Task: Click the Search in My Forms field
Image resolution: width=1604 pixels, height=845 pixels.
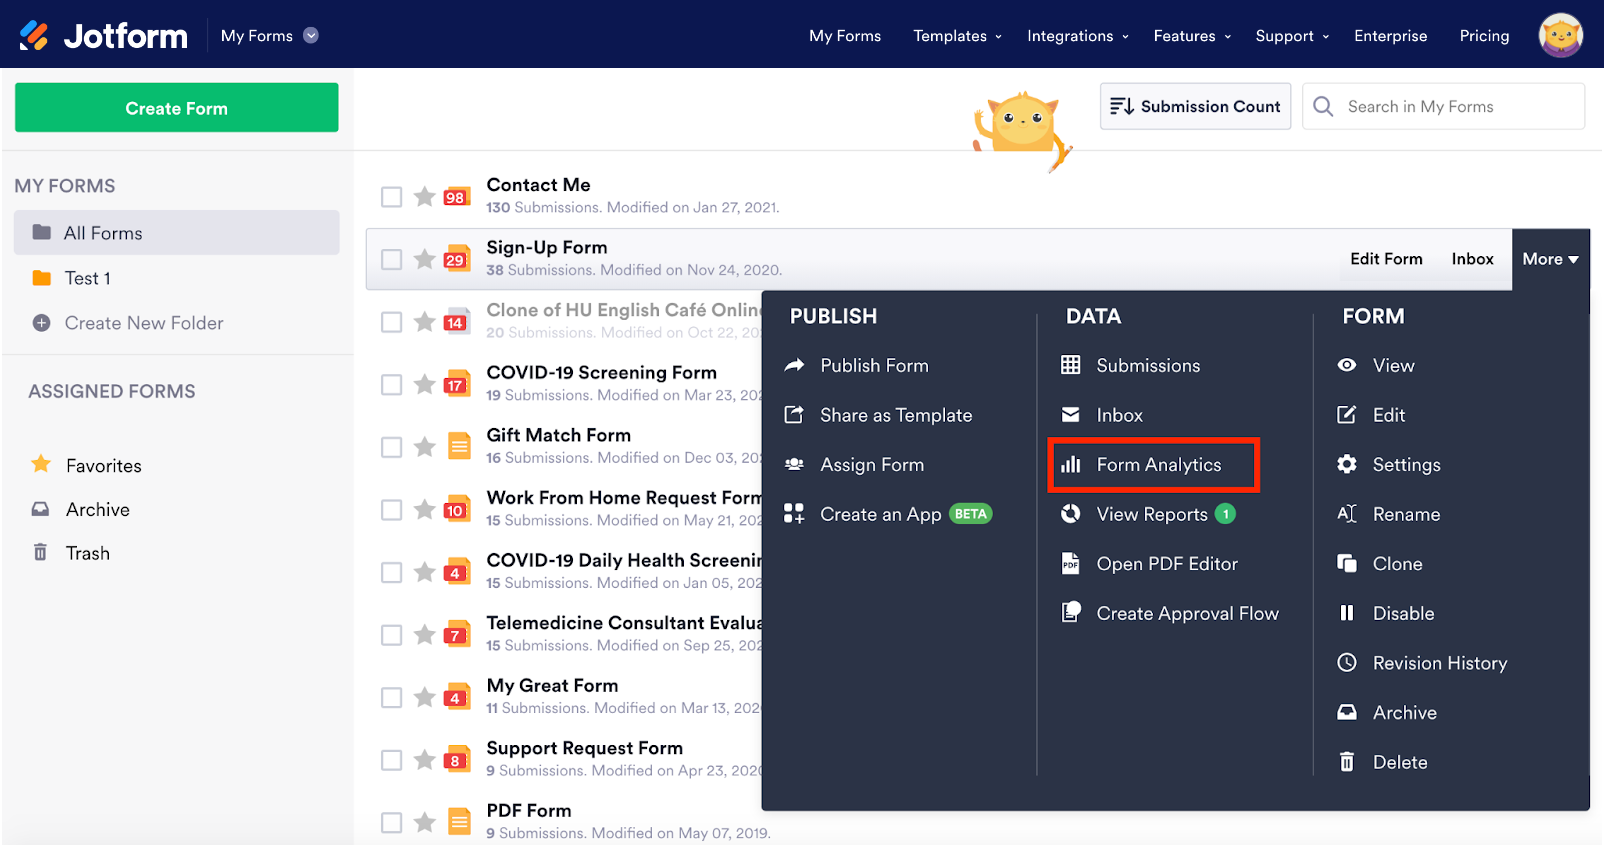Action: point(1443,106)
